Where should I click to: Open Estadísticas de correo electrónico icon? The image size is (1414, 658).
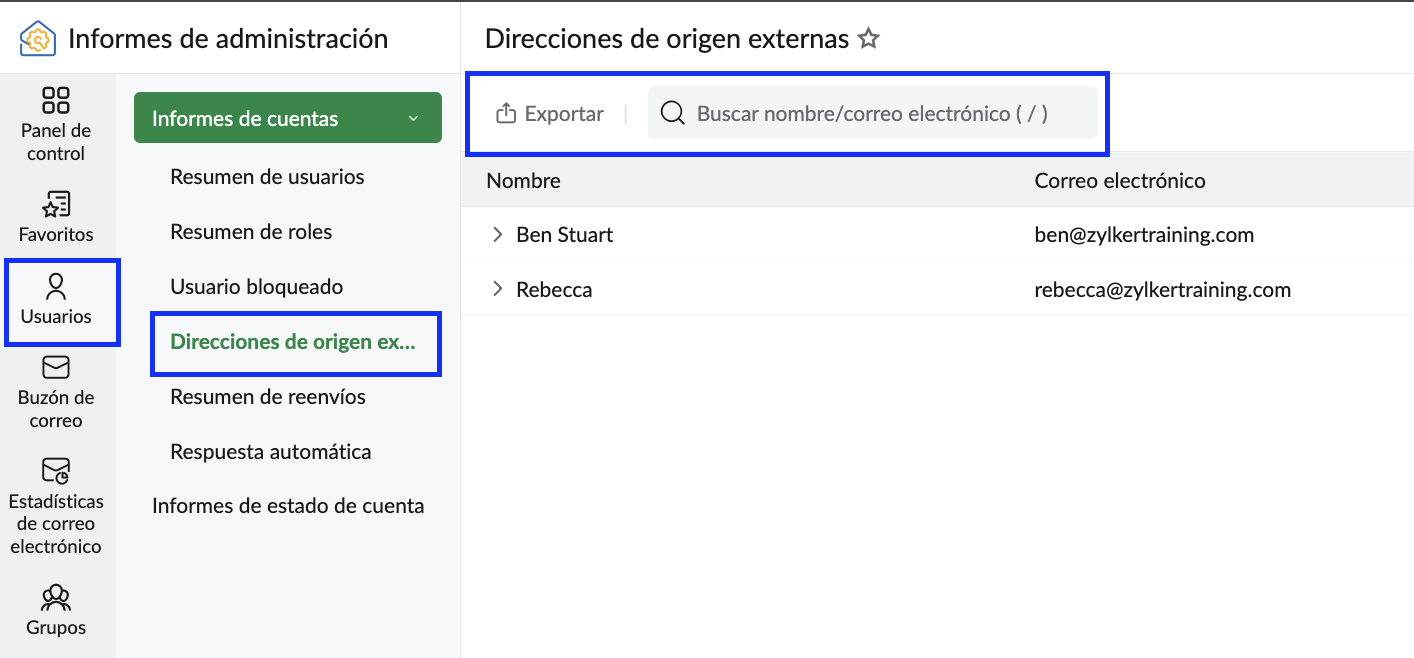(56, 471)
